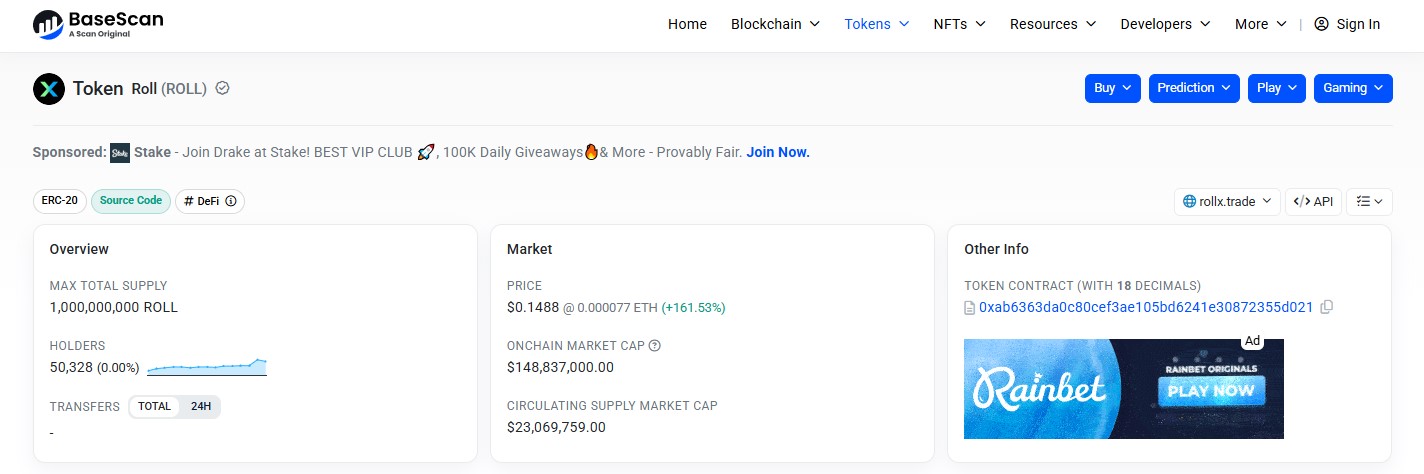Follow the Join Now sponsored link
The height and width of the screenshot is (474, 1424).
(x=778, y=152)
